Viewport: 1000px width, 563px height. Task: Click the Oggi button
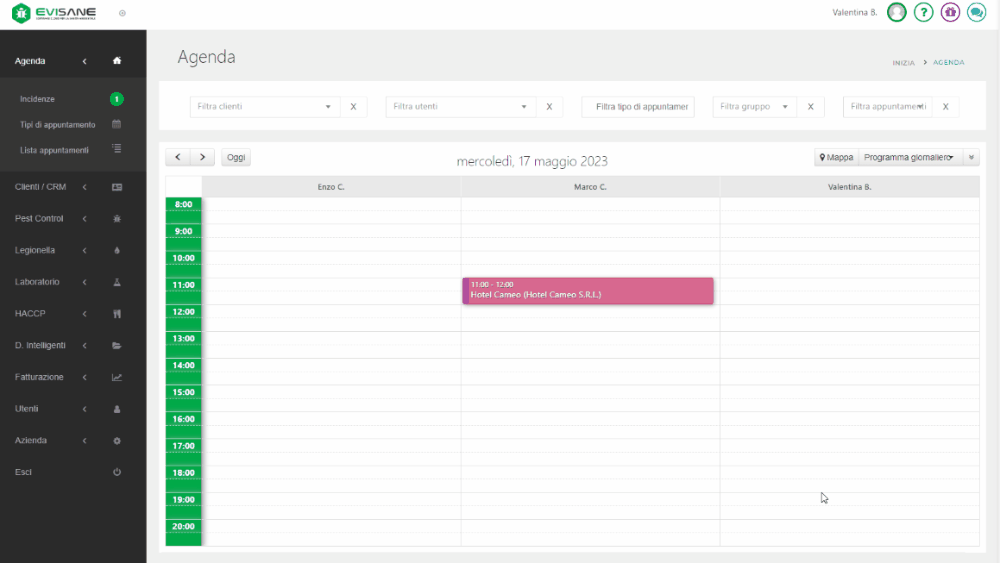pos(236,157)
